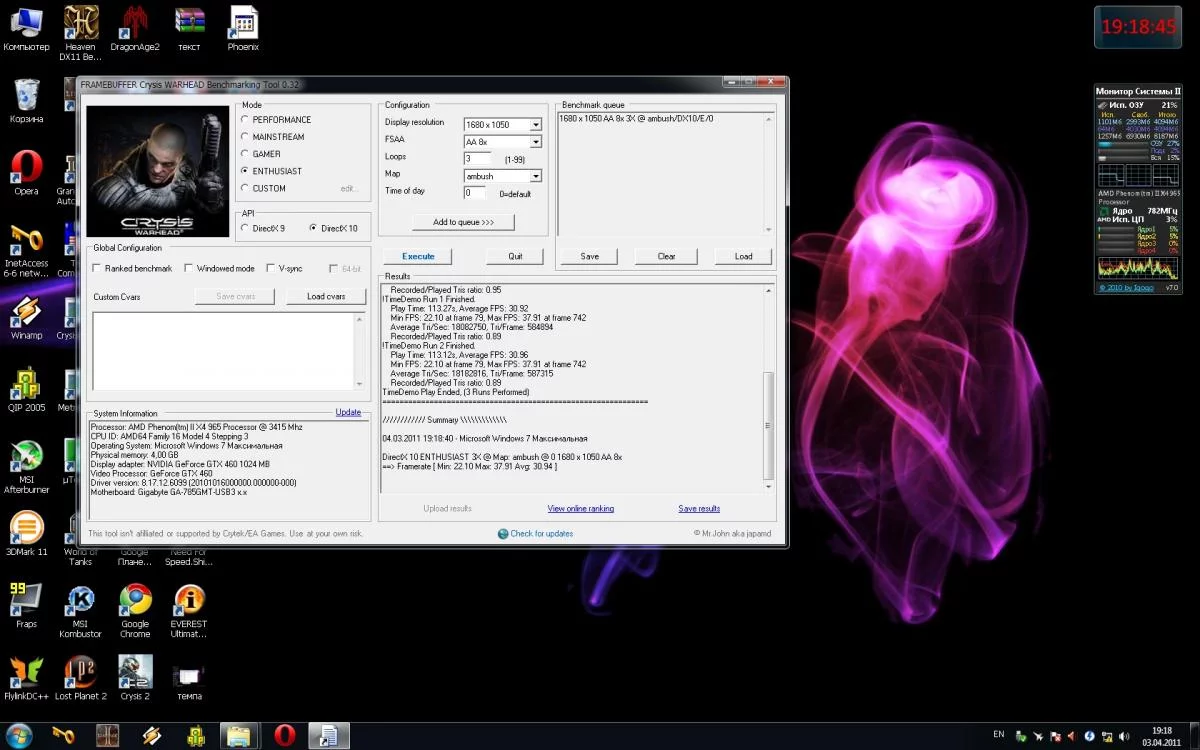
Task: Choose the DirectX 9 API option
Action: pos(246,229)
